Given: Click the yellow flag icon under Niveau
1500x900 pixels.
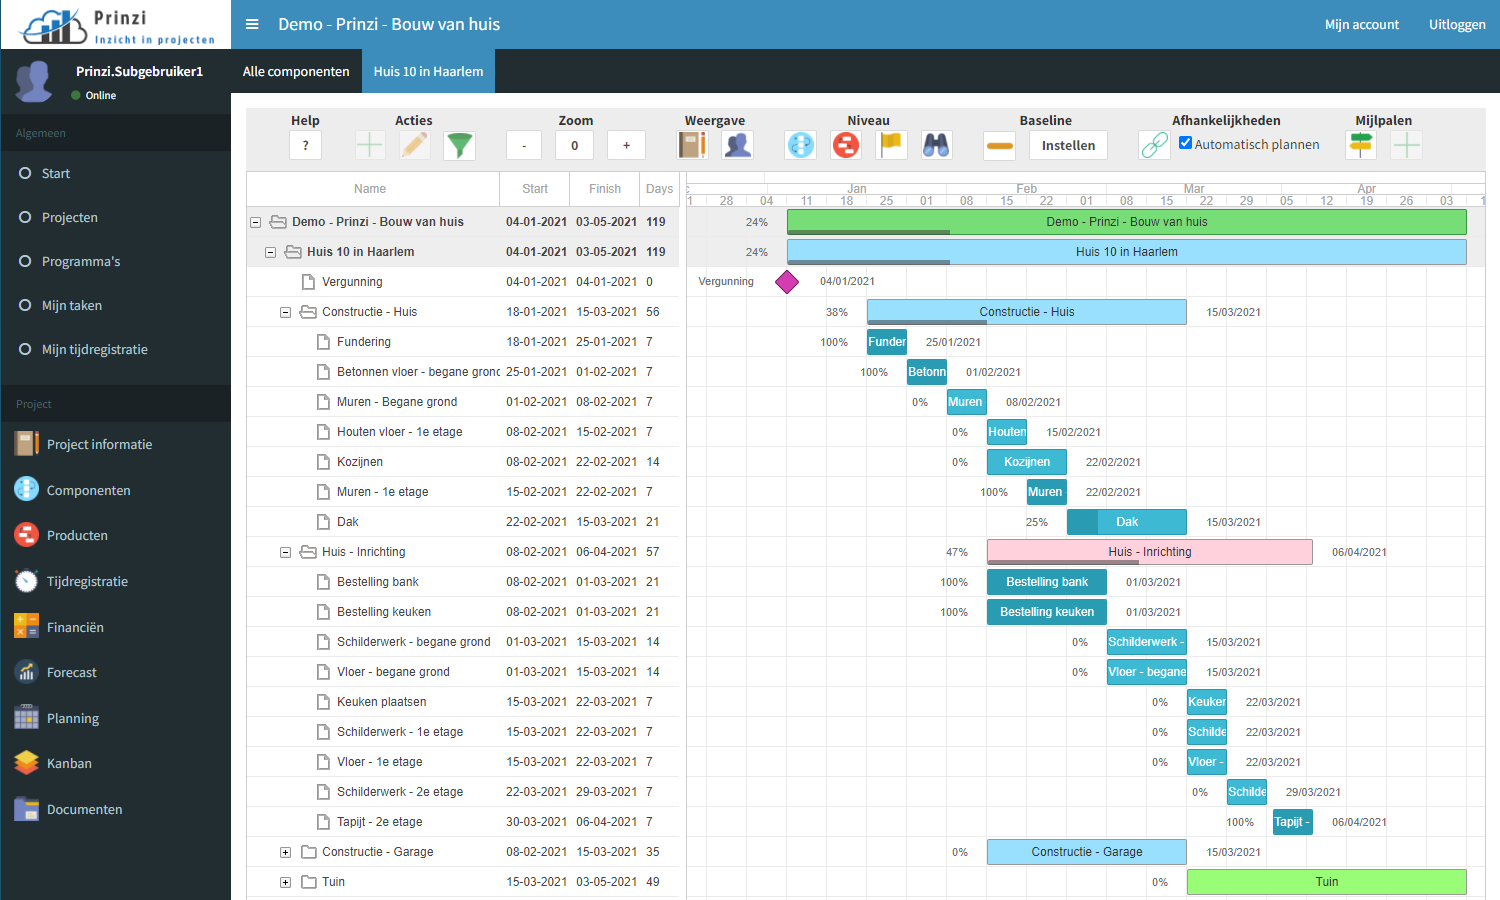Looking at the screenshot, I should pyautogui.click(x=891, y=146).
